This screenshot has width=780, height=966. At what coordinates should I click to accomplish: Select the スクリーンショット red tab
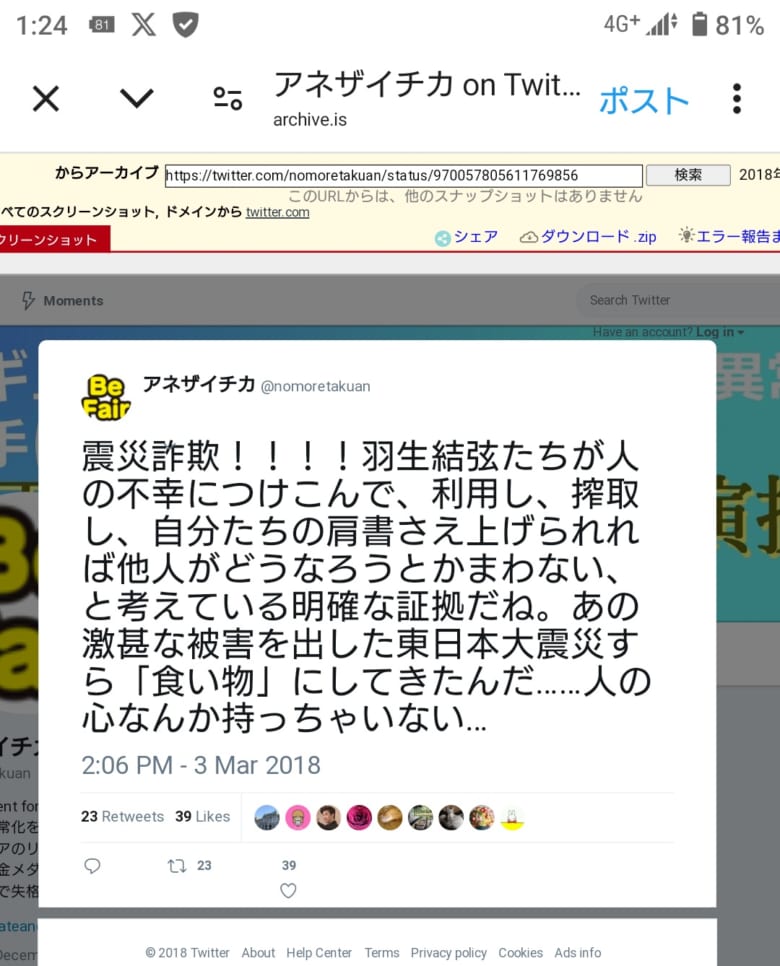point(54,240)
